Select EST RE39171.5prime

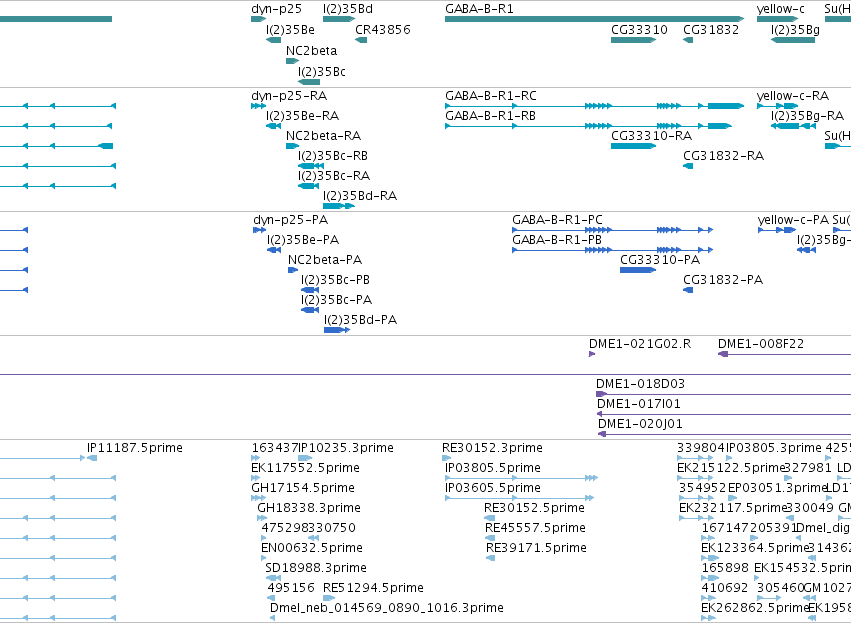[x=536, y=548]
